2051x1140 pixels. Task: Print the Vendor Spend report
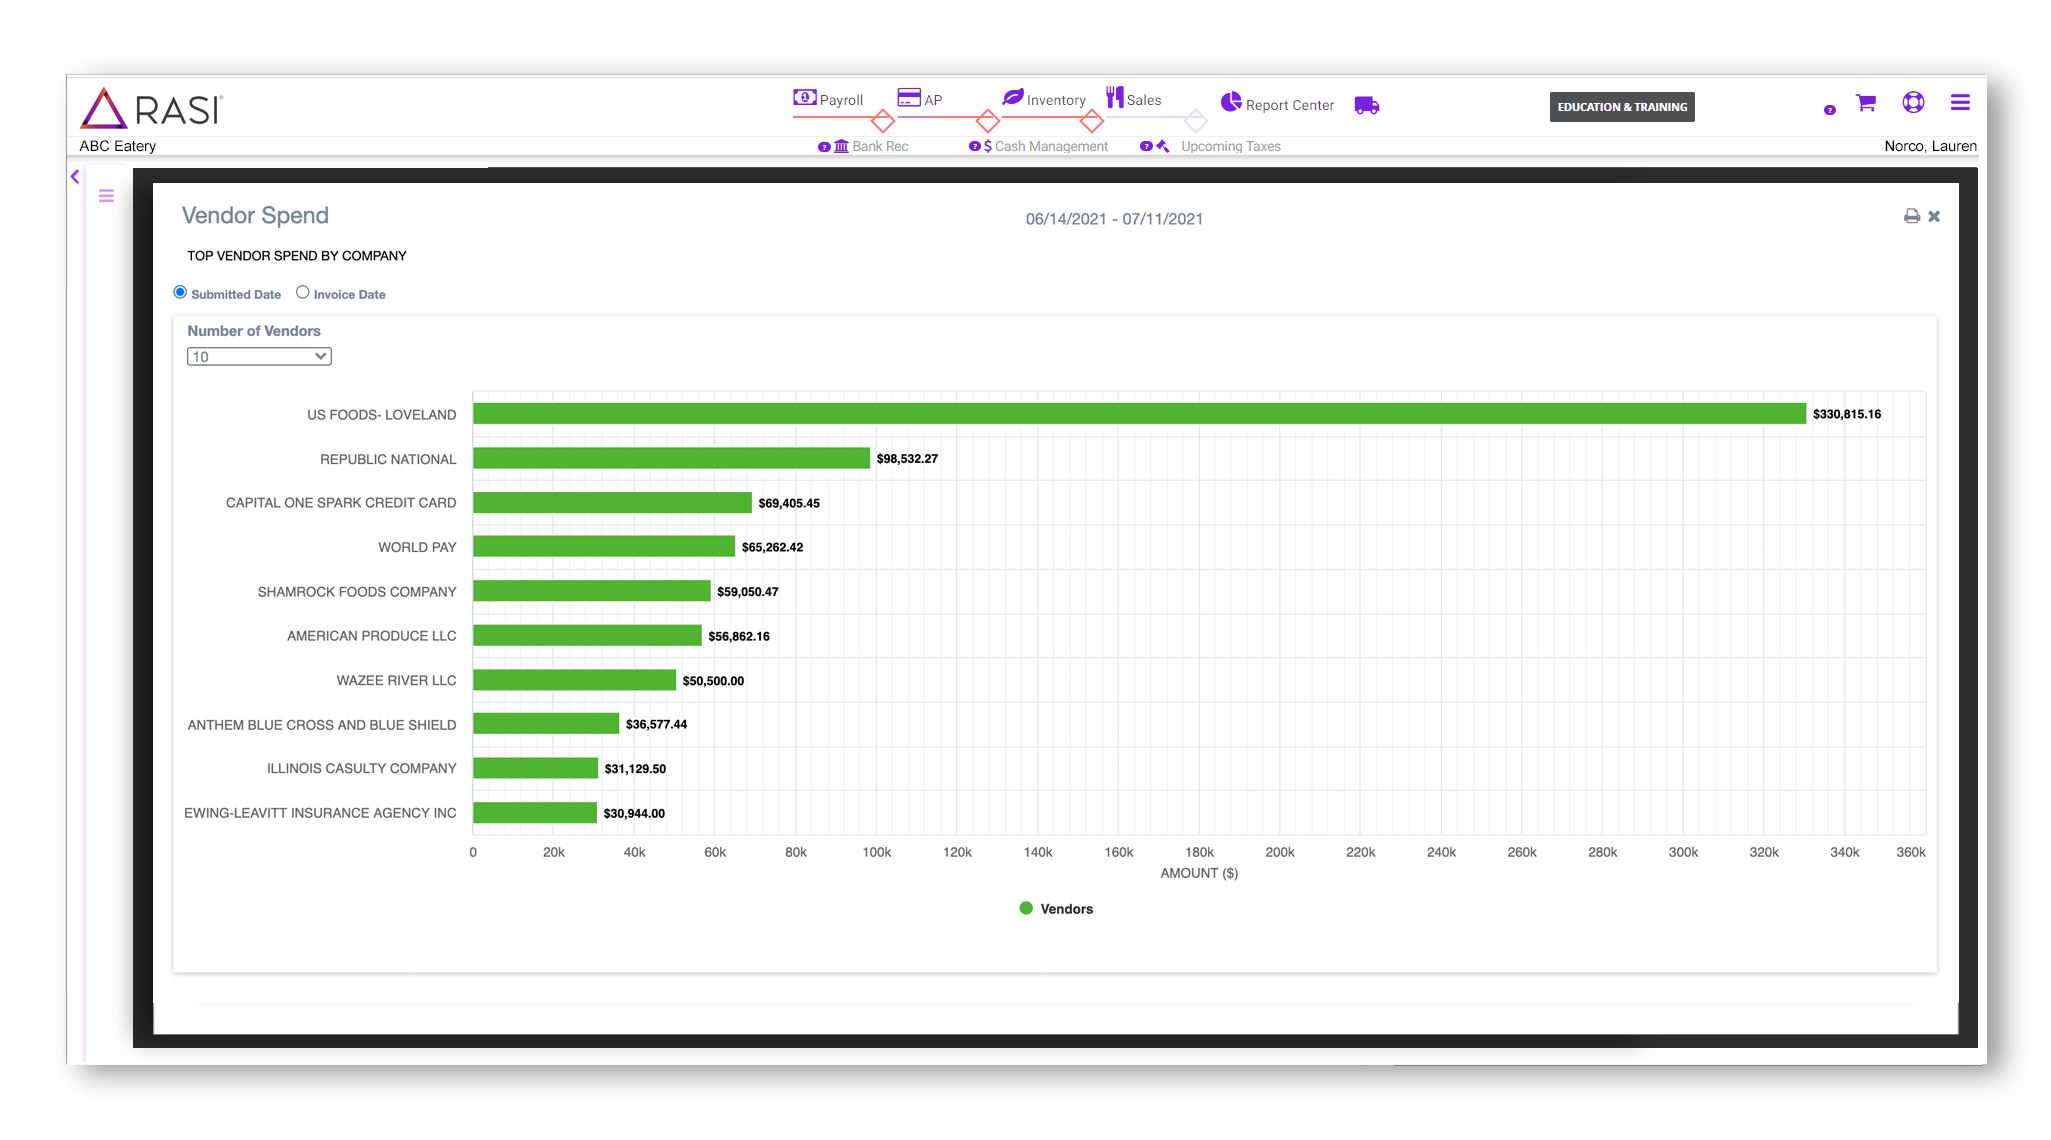(x=1911, y=216)
